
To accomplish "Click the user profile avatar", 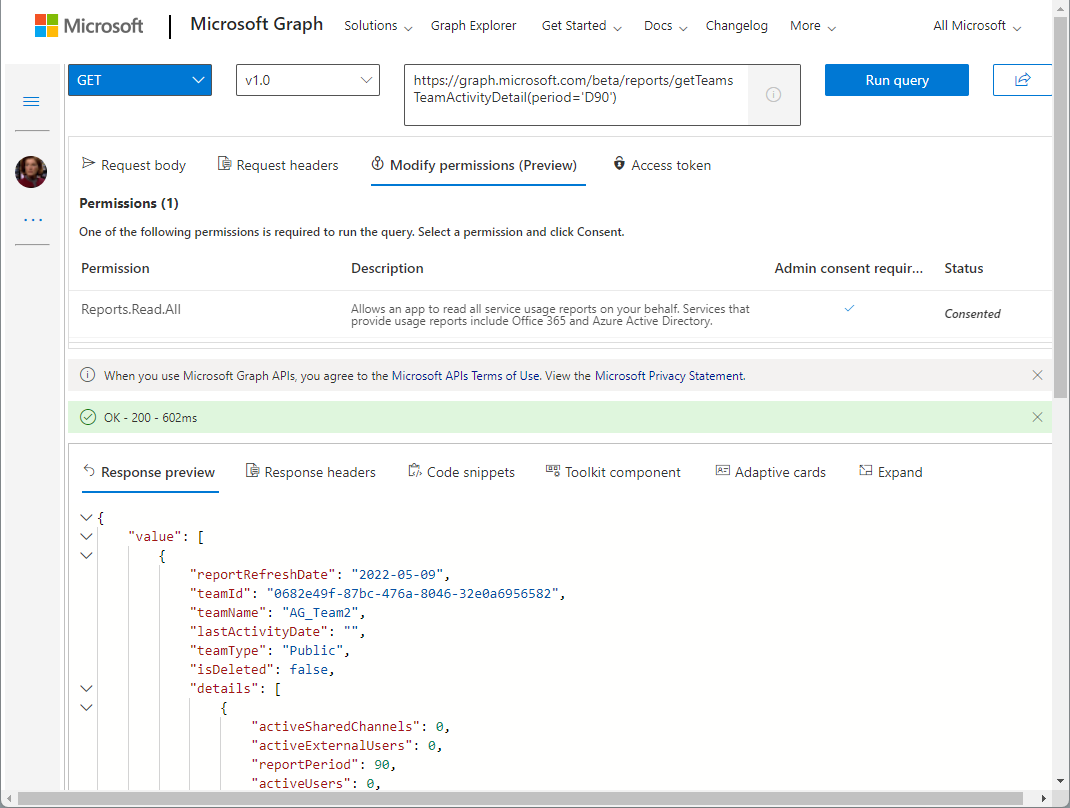I will click(31, 172).
